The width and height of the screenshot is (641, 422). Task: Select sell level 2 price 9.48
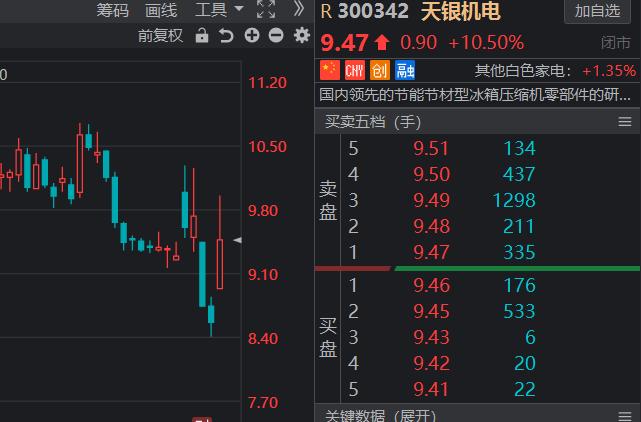point(431,226)
